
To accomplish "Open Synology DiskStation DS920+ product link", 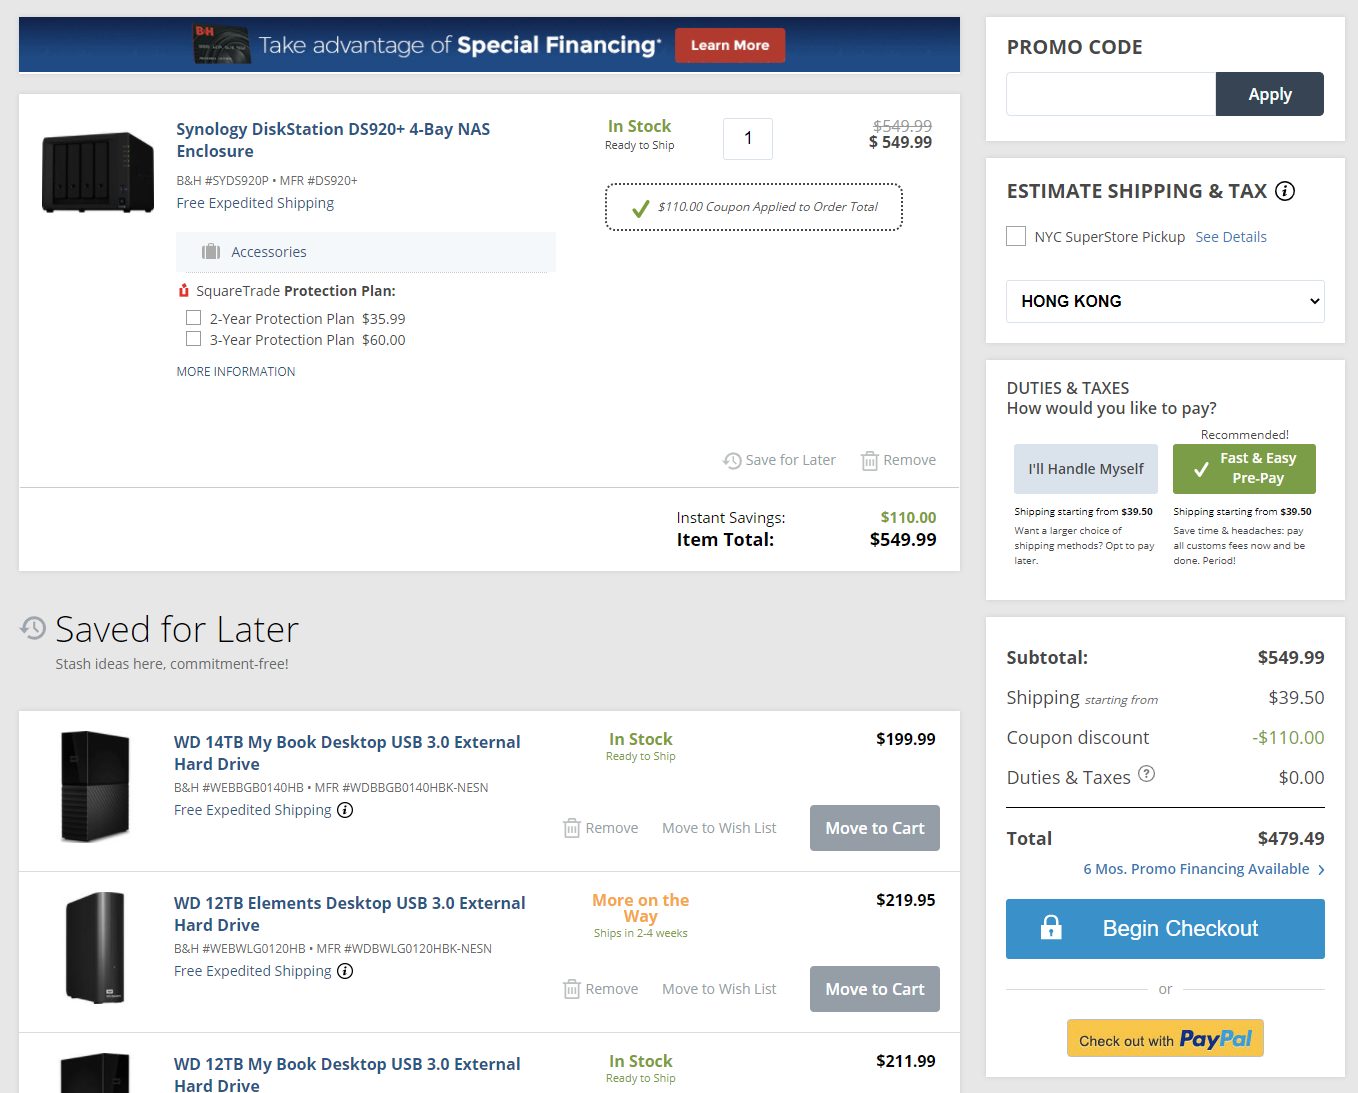I will (333, 140).
